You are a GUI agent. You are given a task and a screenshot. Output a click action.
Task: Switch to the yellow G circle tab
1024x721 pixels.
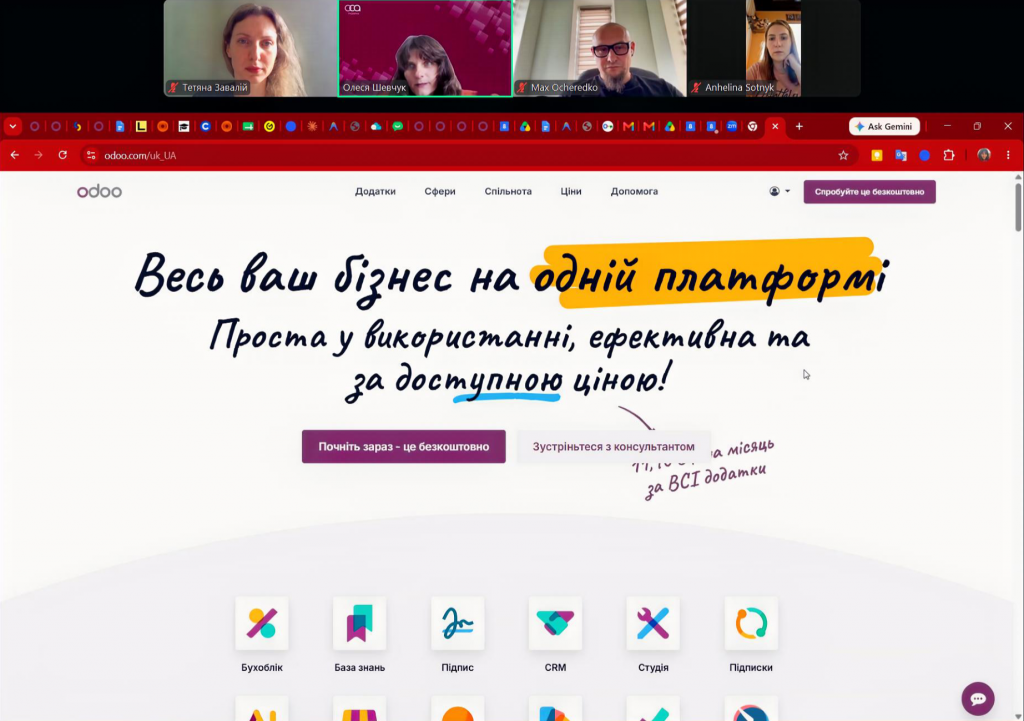[269, 127]
